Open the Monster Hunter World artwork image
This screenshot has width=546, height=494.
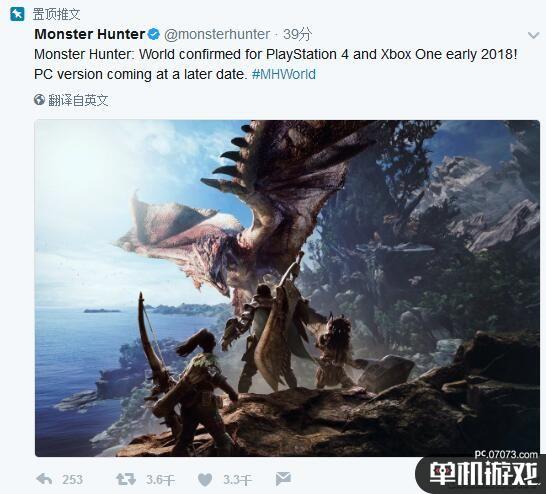tap(287, 288)
